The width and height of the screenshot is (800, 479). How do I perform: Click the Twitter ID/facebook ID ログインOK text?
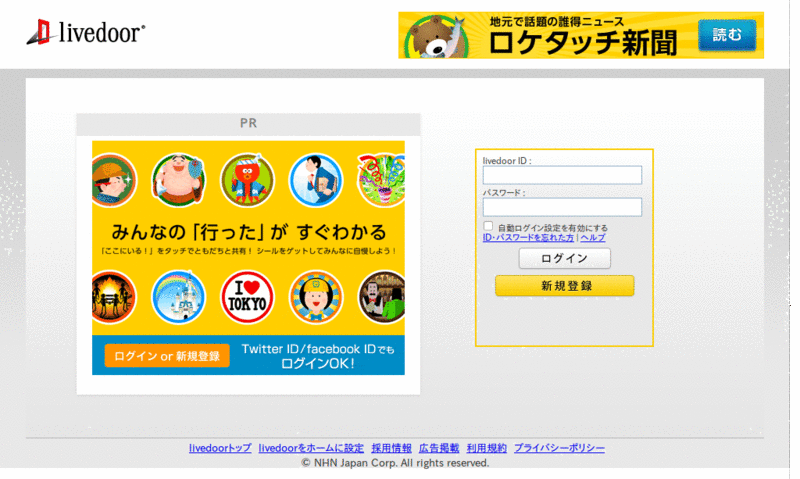coord(318,356)
